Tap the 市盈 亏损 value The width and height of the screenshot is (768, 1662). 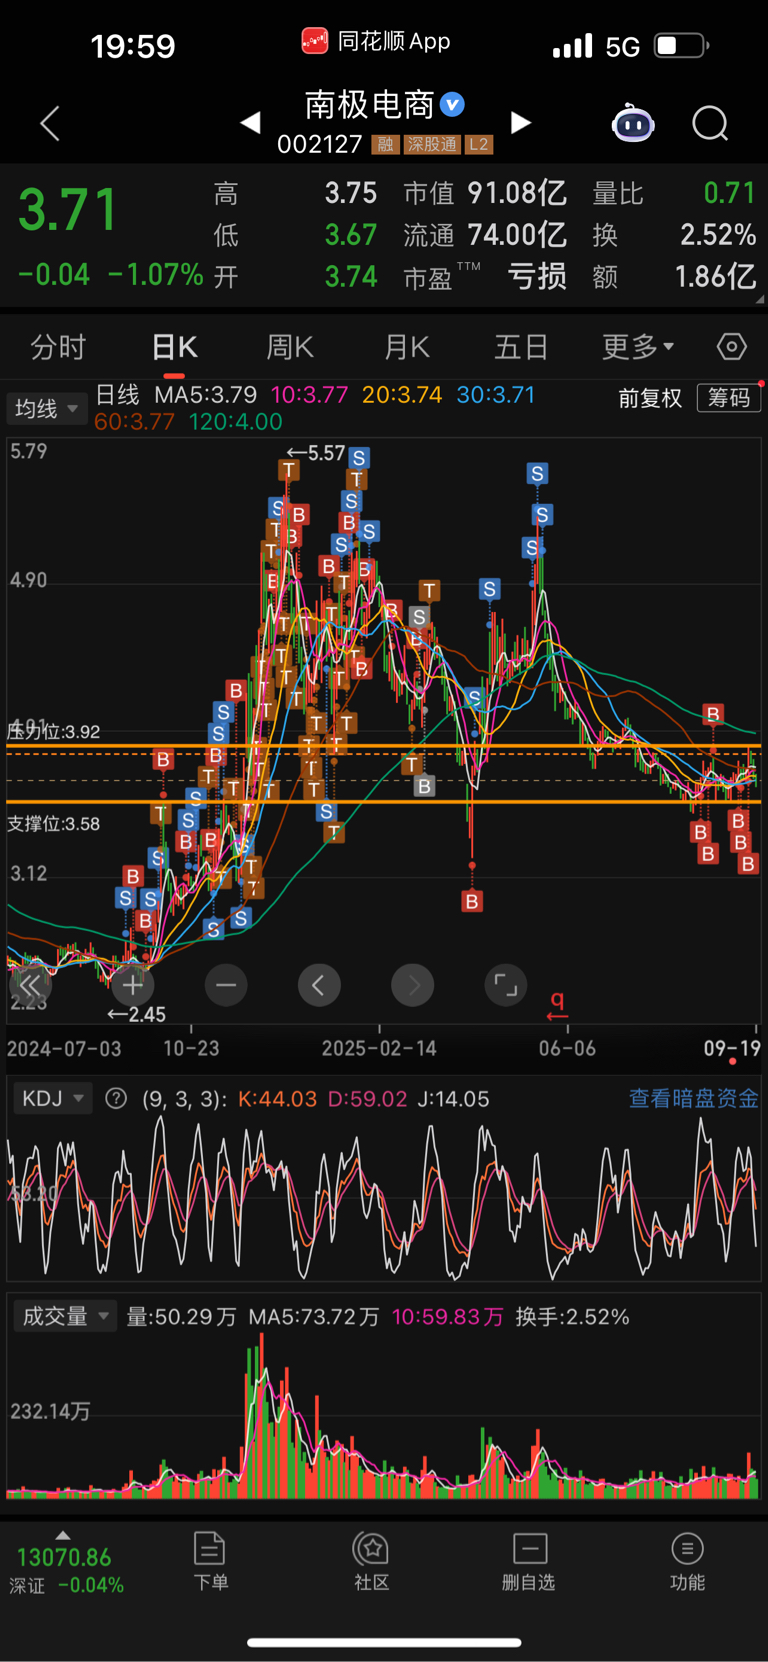coord(485,276)
